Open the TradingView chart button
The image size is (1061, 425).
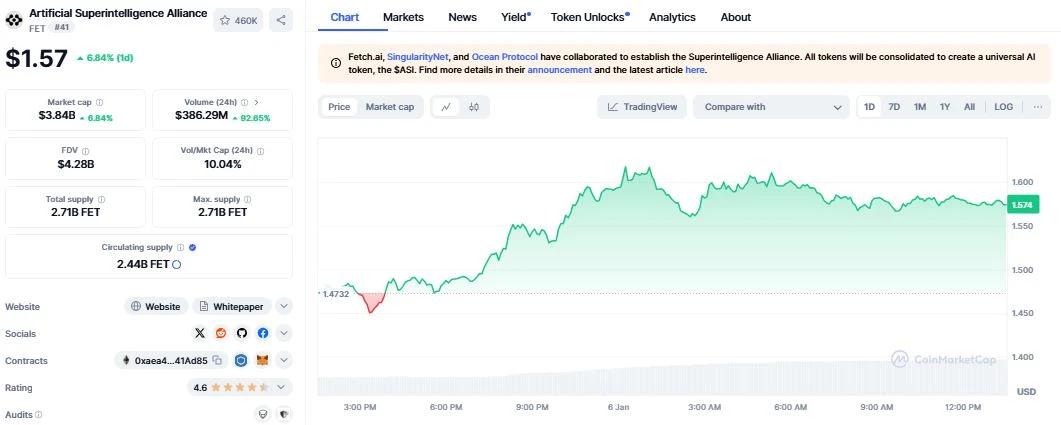[642, 107]
